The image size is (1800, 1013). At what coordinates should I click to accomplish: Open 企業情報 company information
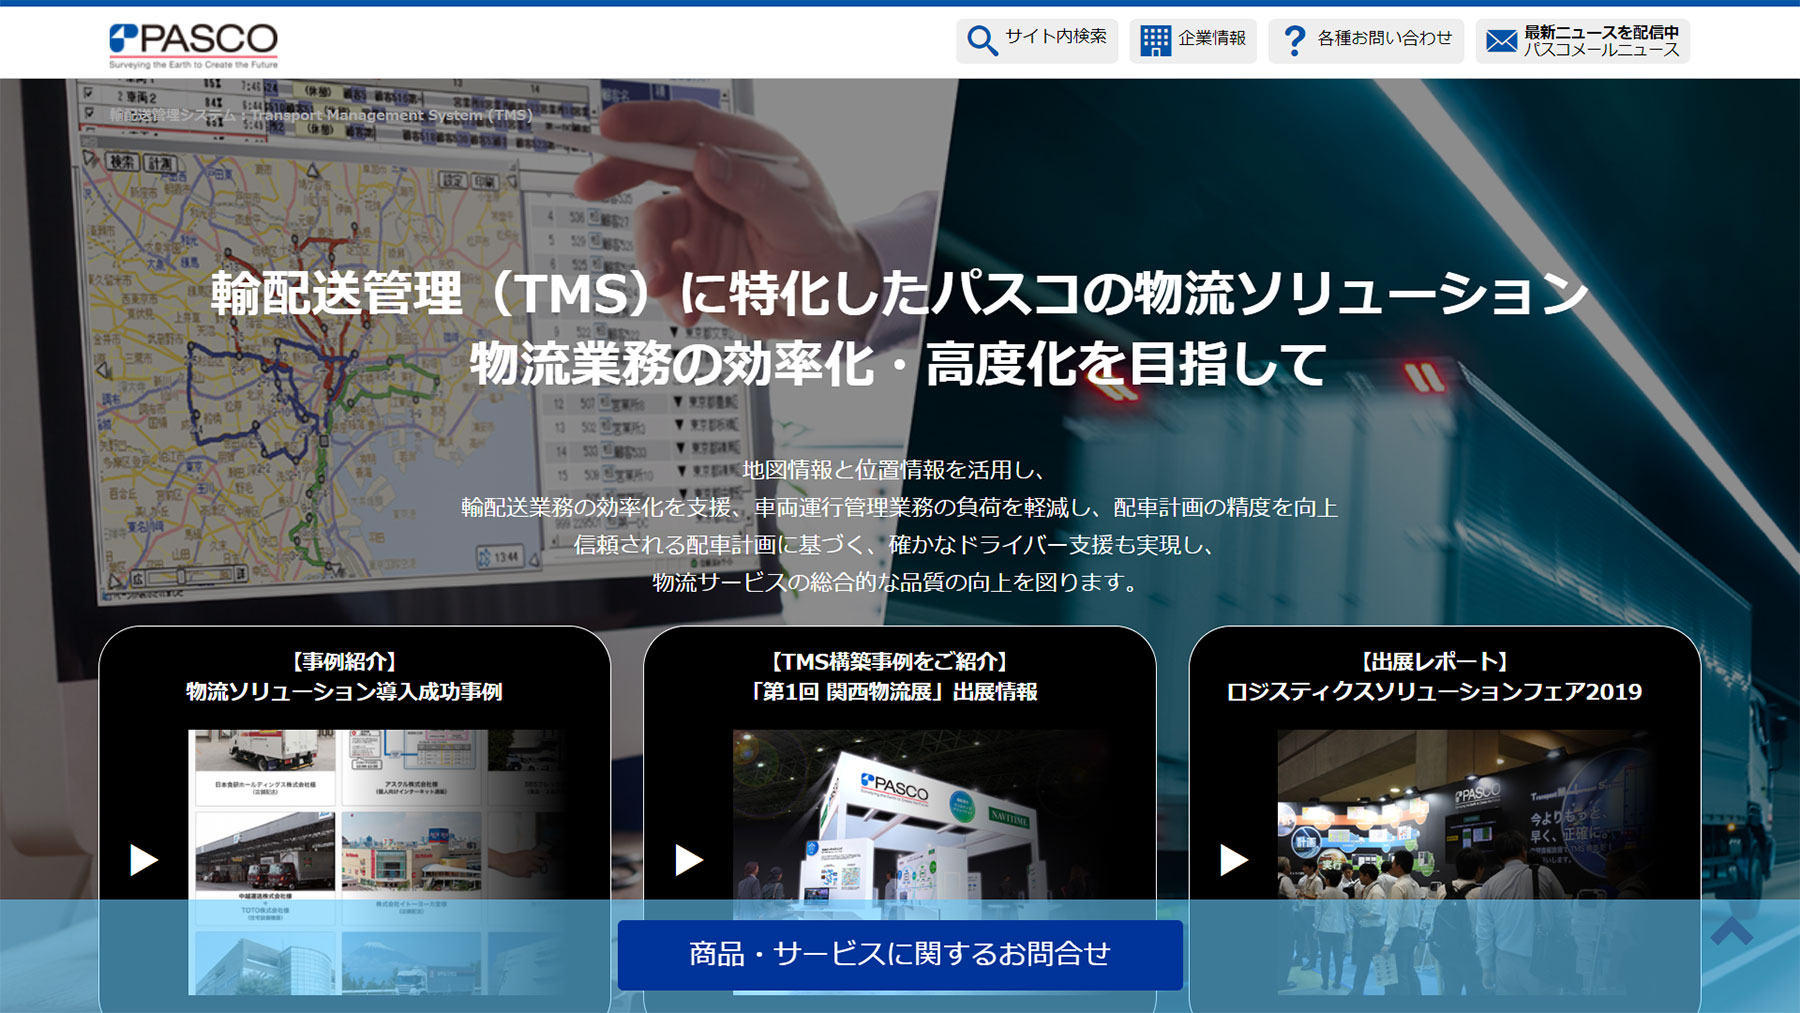tap(1193, 41)
